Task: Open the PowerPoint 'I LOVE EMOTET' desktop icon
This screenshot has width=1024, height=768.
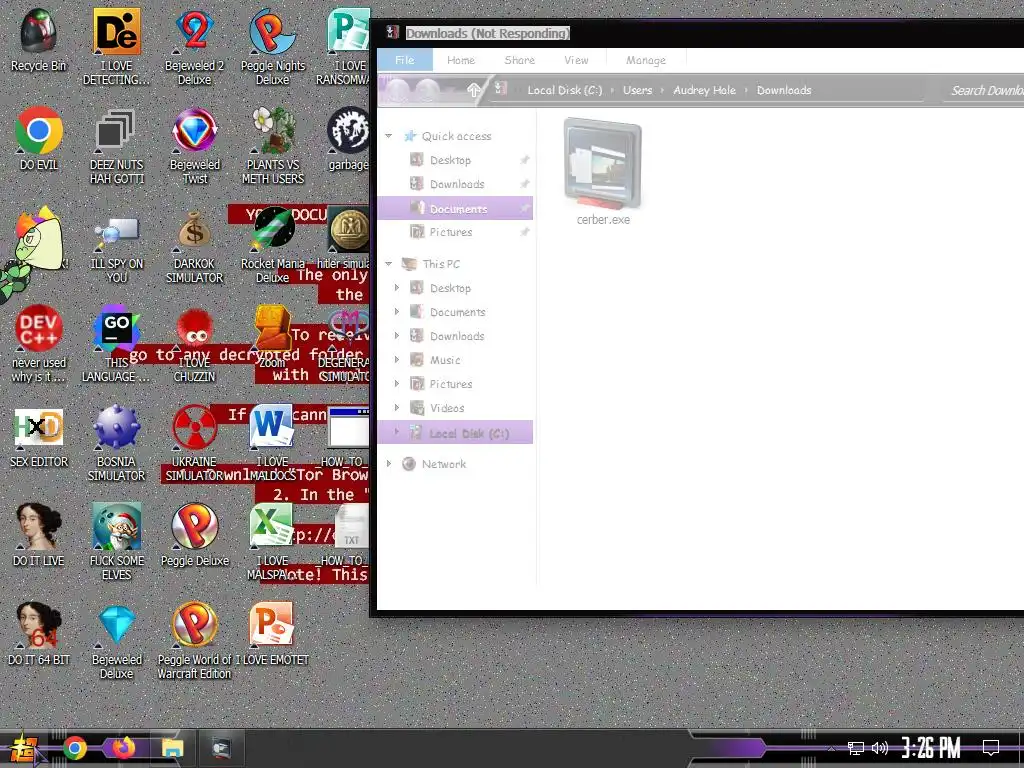Action: [272, 635]
